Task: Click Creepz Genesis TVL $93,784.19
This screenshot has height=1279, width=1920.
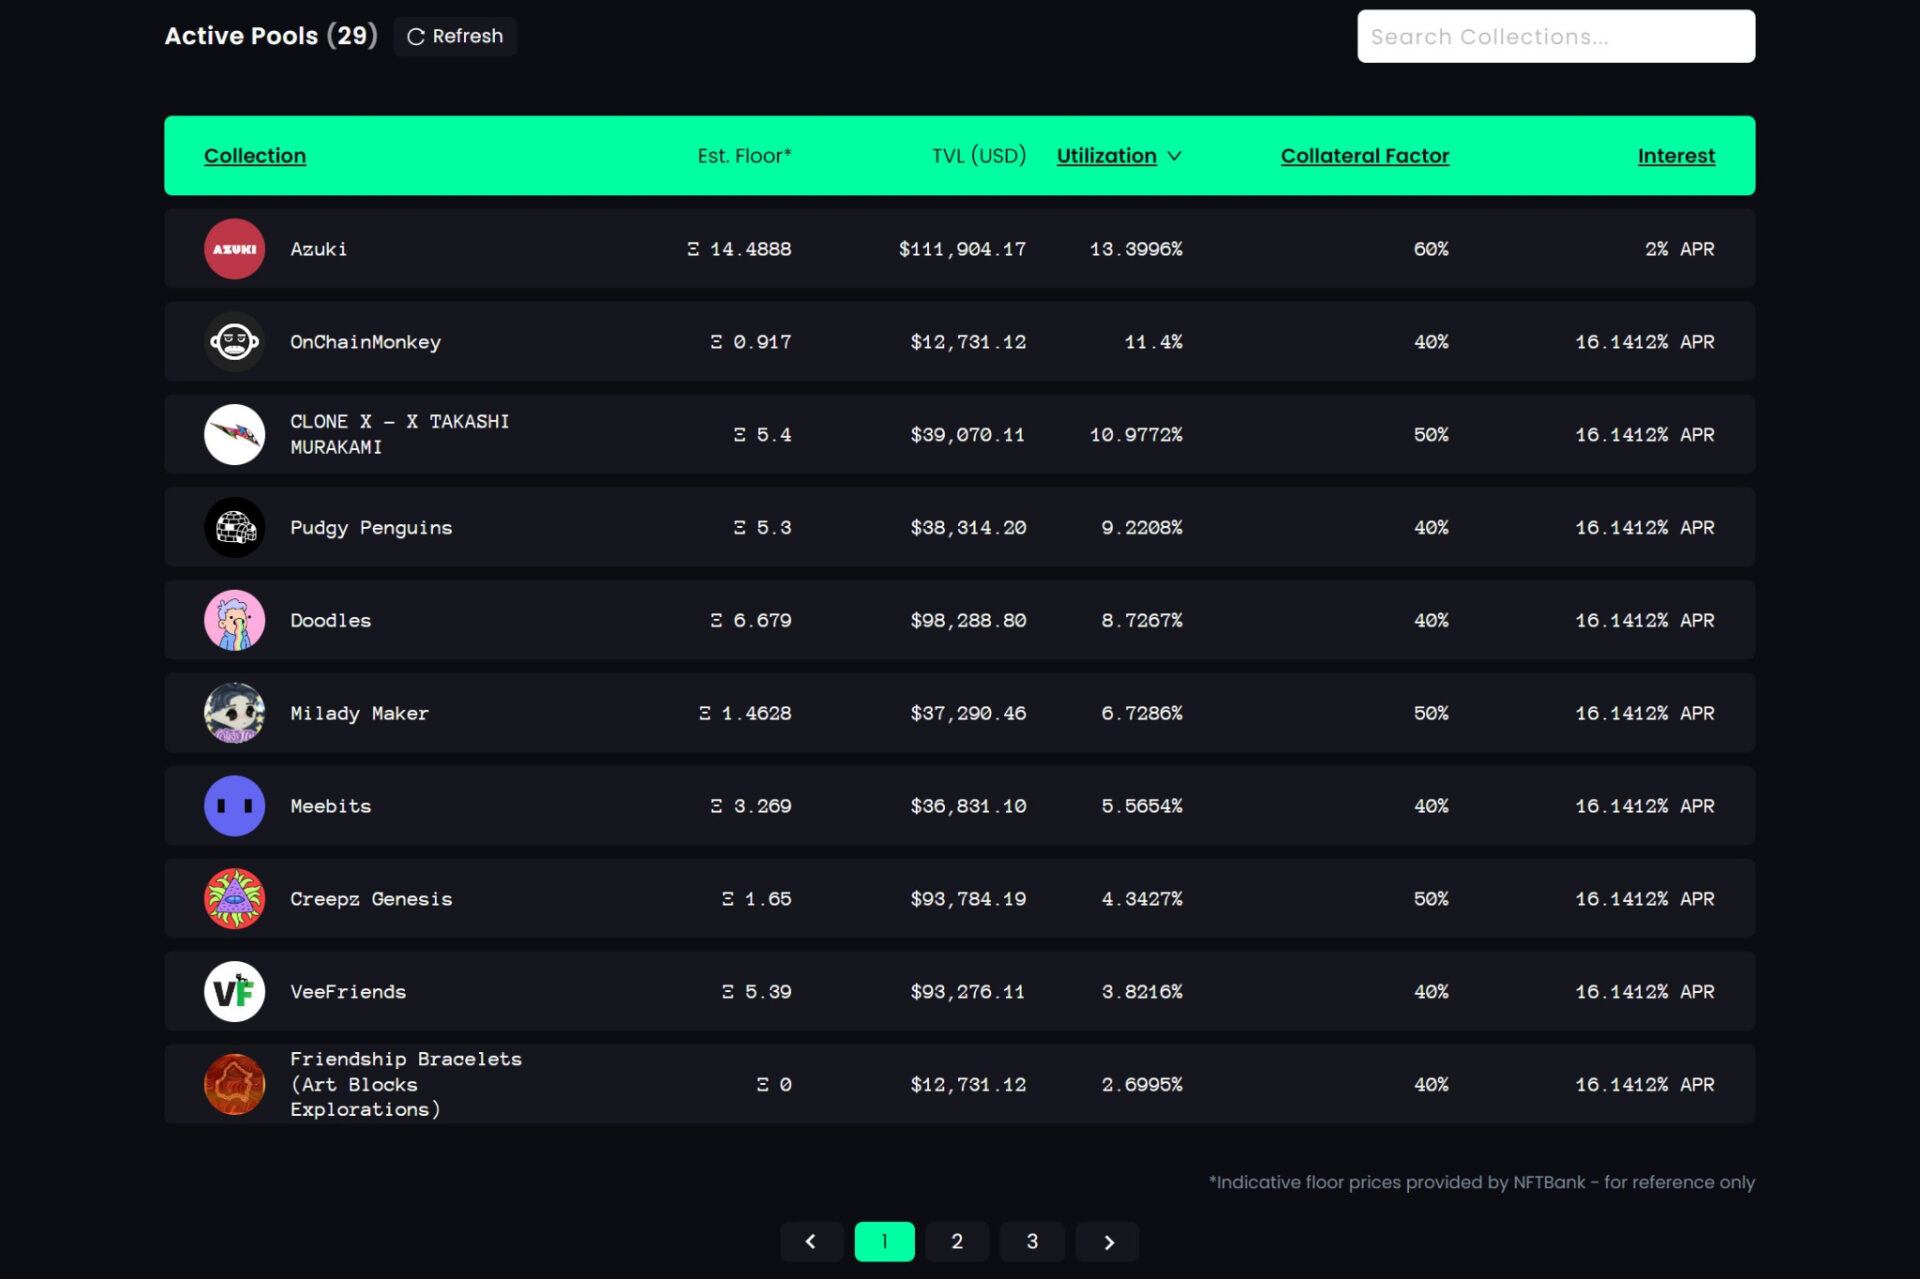Action: pos(967,899)
